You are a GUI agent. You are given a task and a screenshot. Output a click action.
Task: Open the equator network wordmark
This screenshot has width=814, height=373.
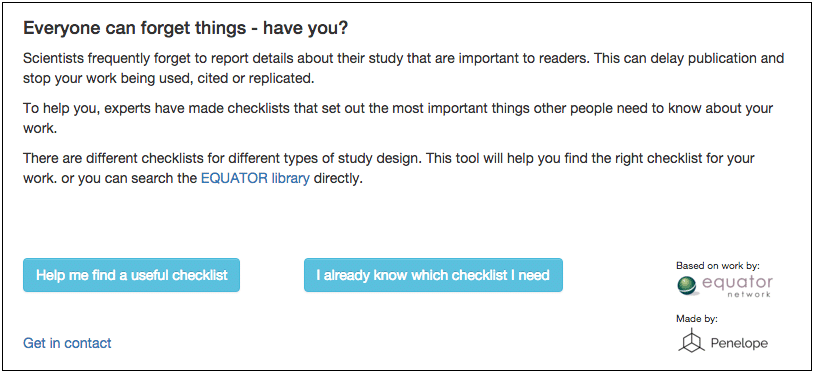[737, 286]
